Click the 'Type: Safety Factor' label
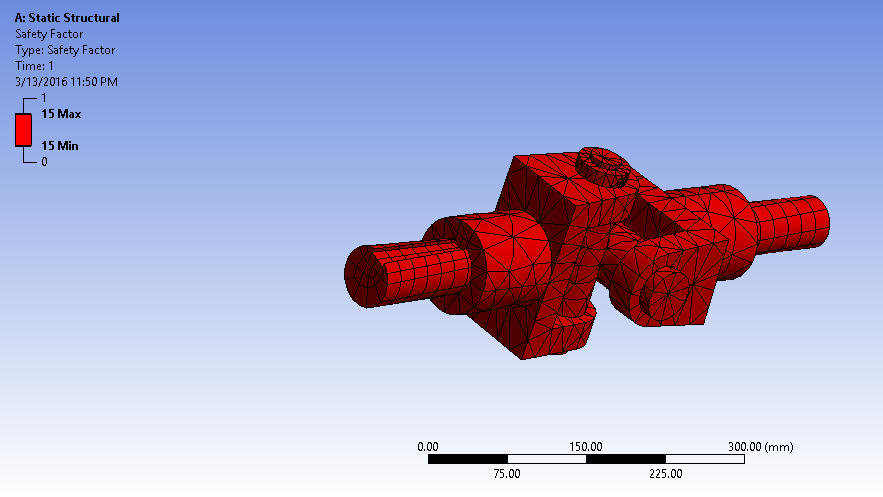This screenshot has height=497, width=883. (x=65, y=50)
